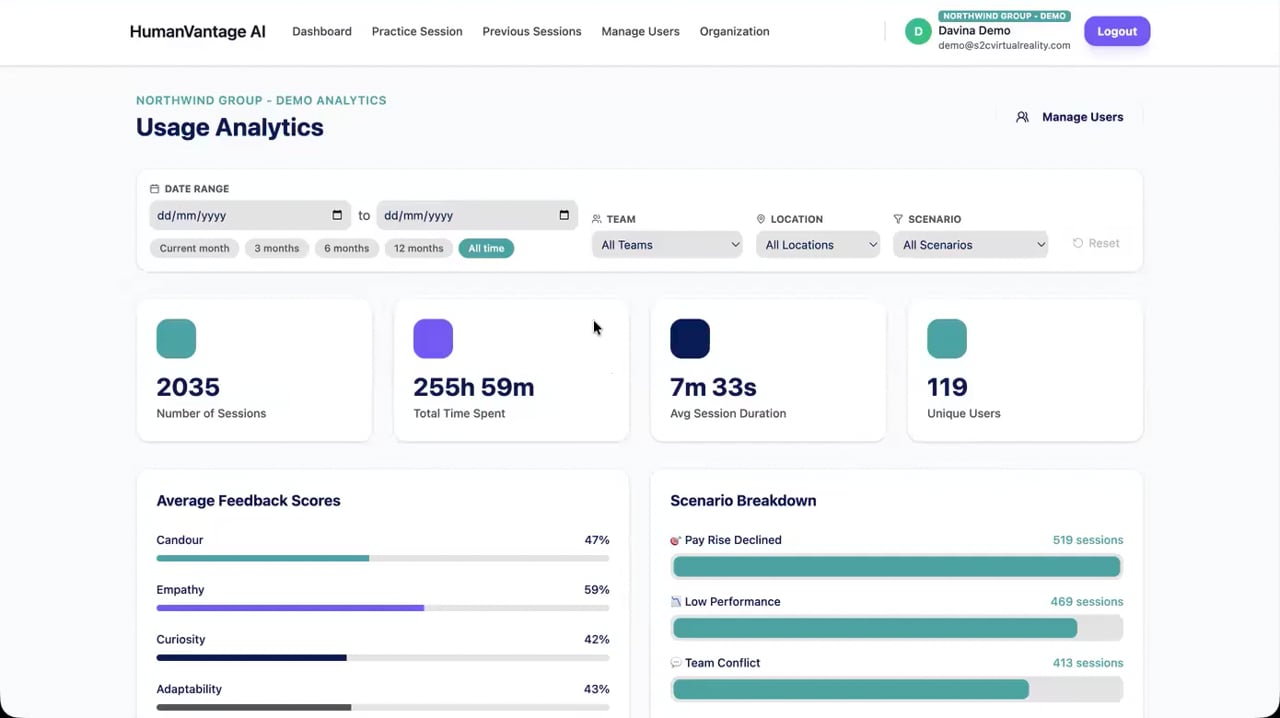Click the Scenario funnel filter icon
Image resolution: width=1280 pixels, height=718 pixels.
tap(898, 219)
